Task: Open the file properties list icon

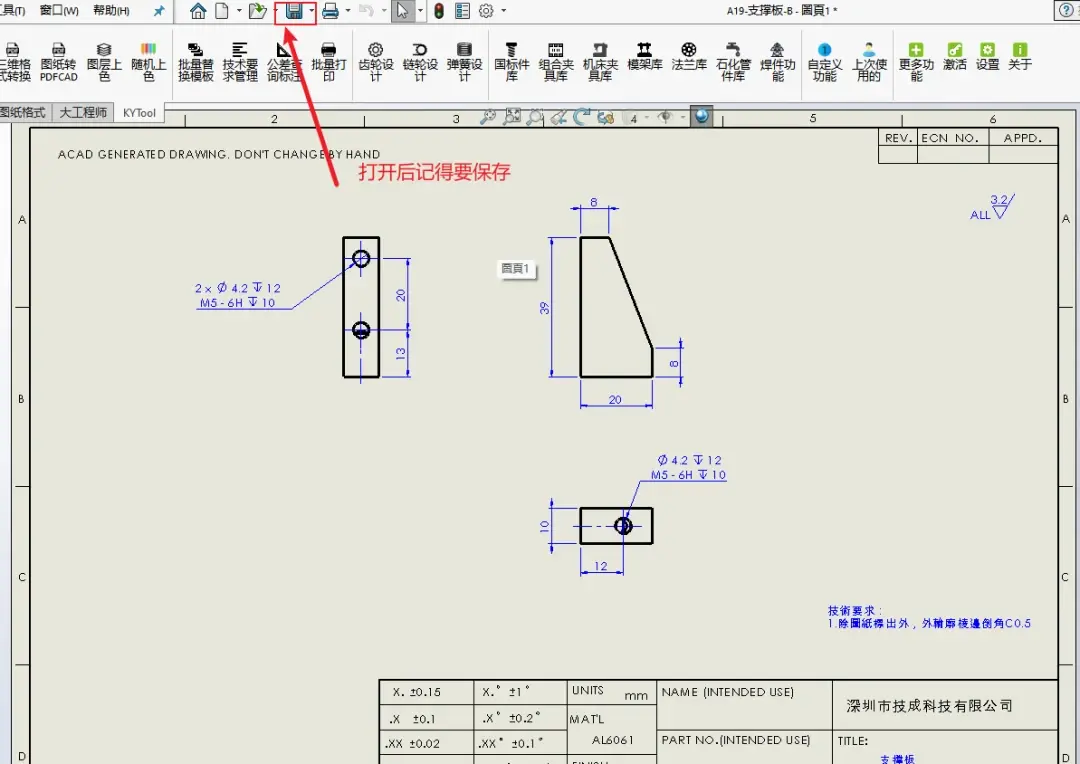Action: 462,11
